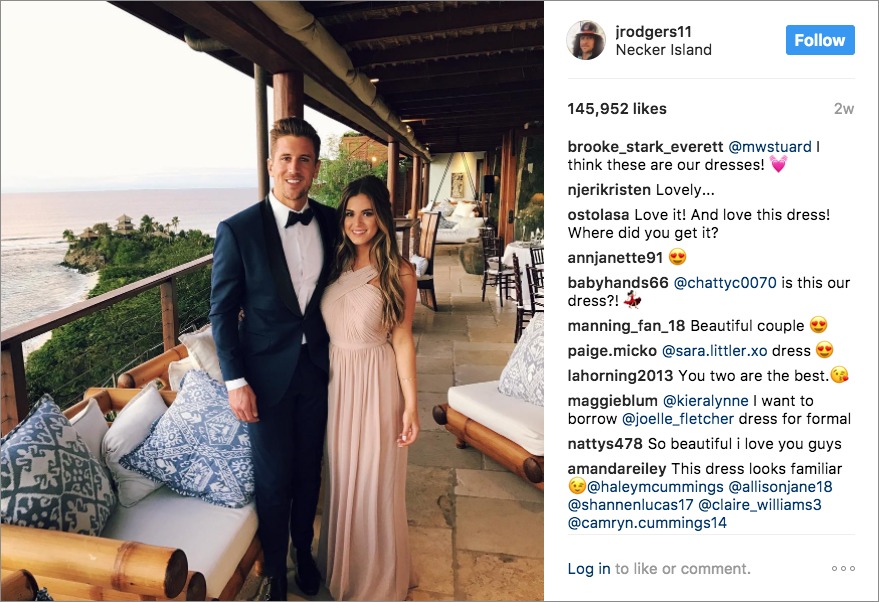The width and height of the screenshot is (879, 602).
Task: Open the three-dot more options menu
Action: click(x=843, y=568)
